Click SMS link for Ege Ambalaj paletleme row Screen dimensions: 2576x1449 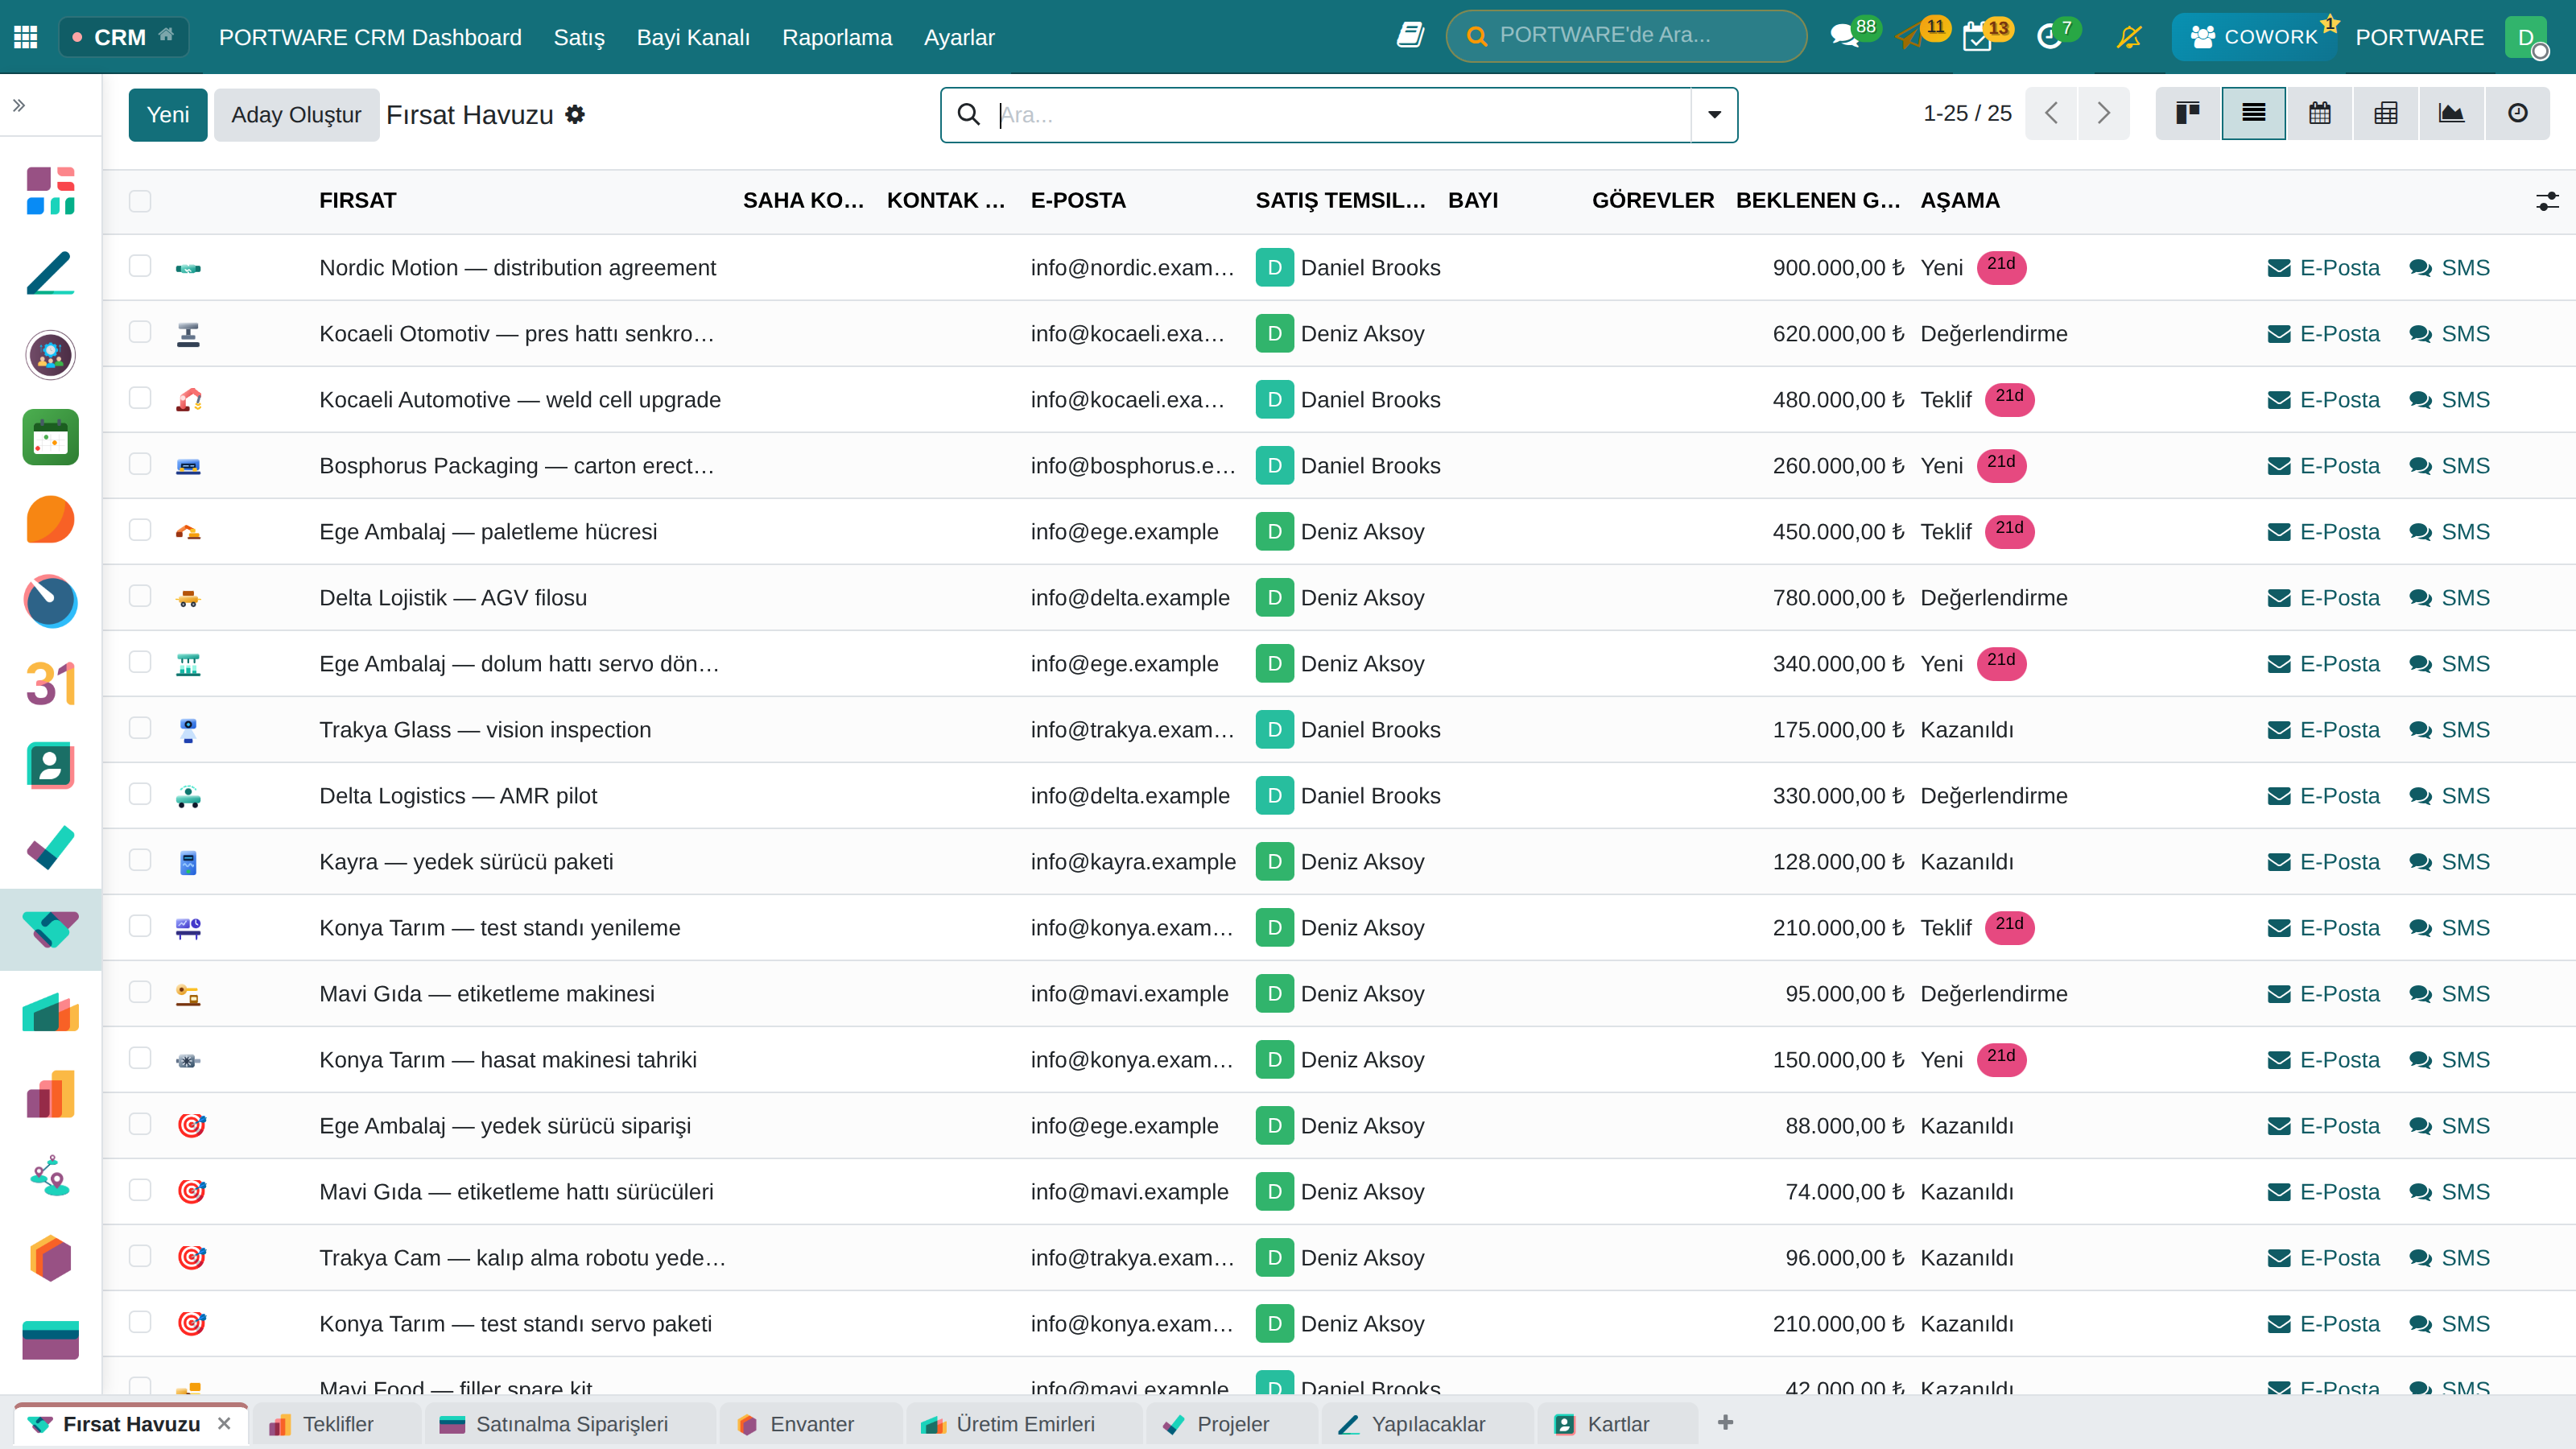2449,532
